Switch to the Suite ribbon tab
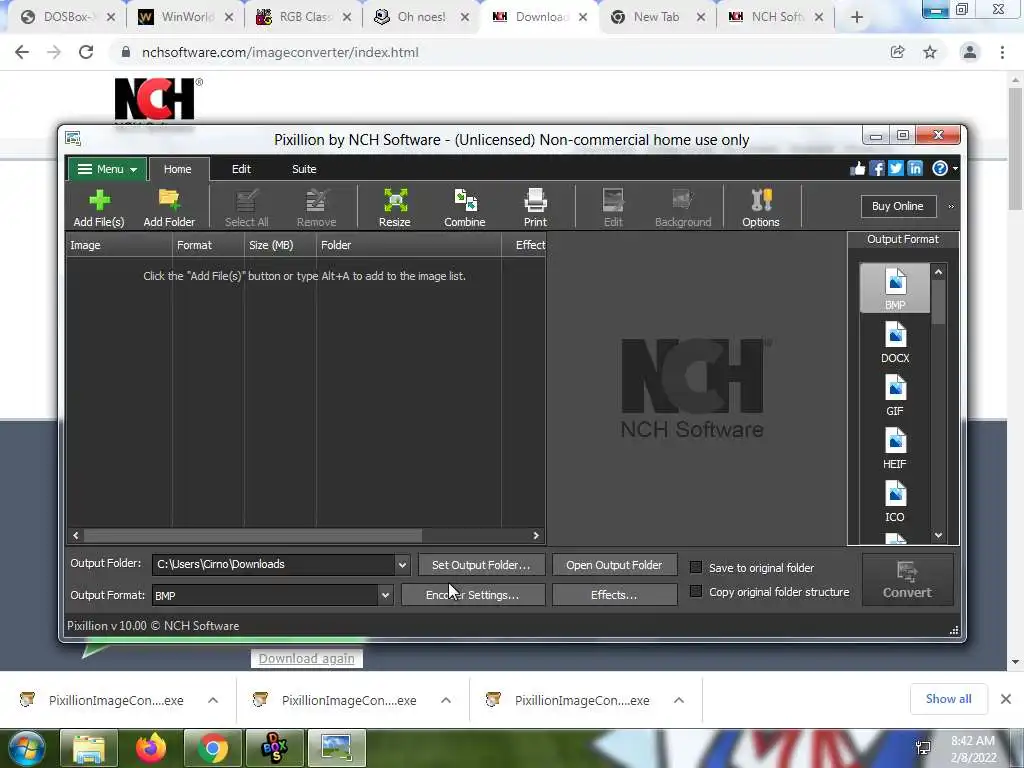 (x=304, y=169)
